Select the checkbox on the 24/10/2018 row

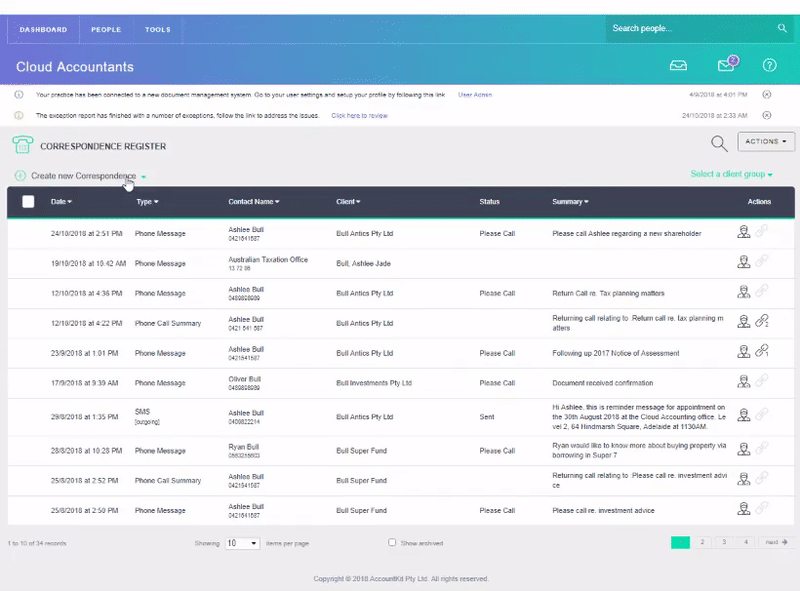tap(29, 233)
